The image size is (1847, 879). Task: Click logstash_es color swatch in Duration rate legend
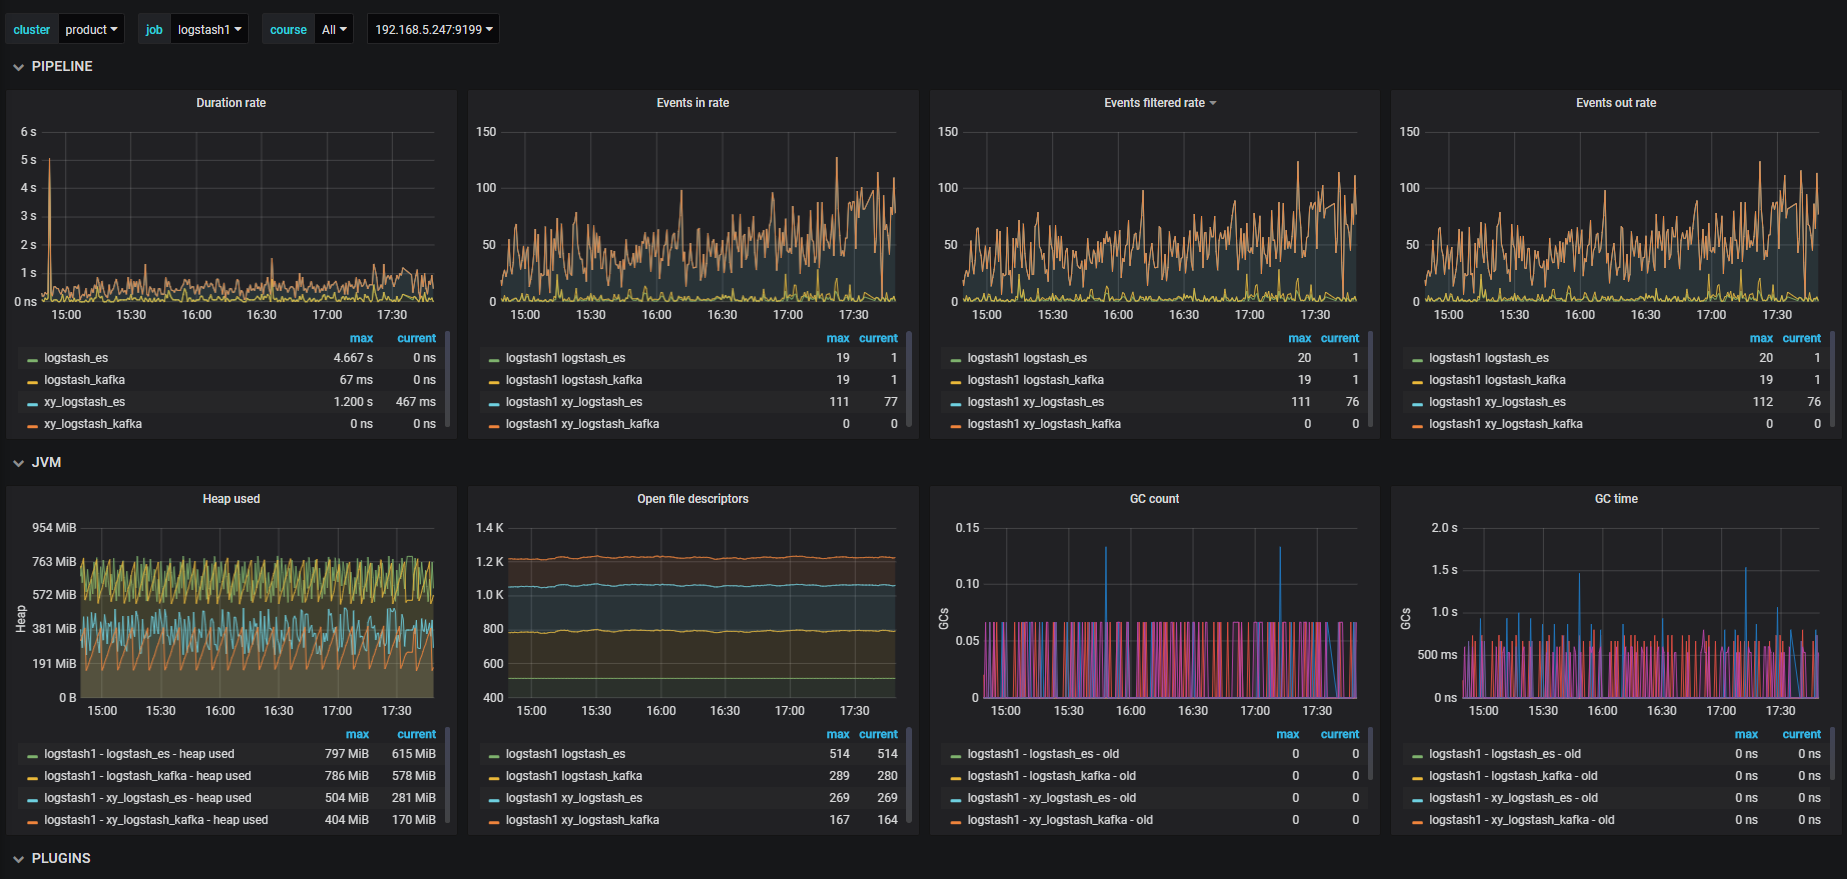[x=32, y=359]
